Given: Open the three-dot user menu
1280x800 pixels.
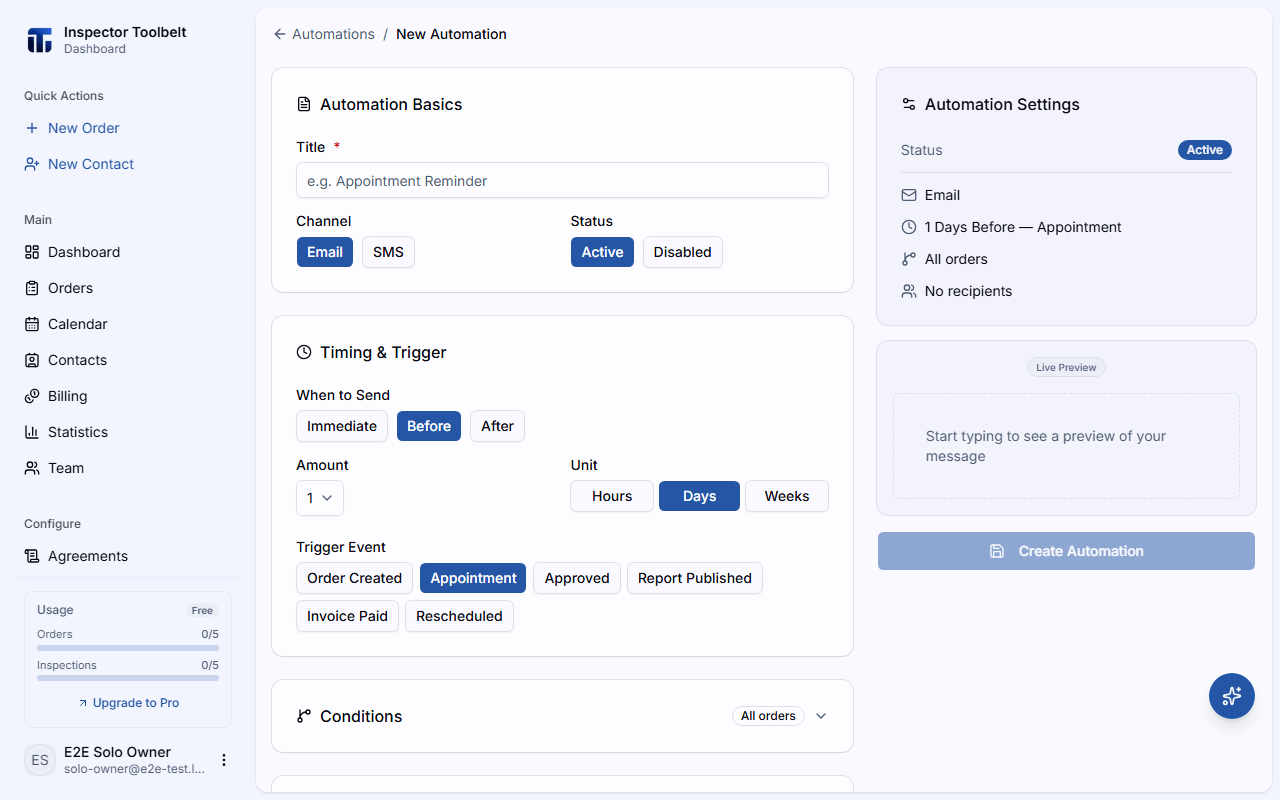Looking at the screenshot, I should point(224,760).
